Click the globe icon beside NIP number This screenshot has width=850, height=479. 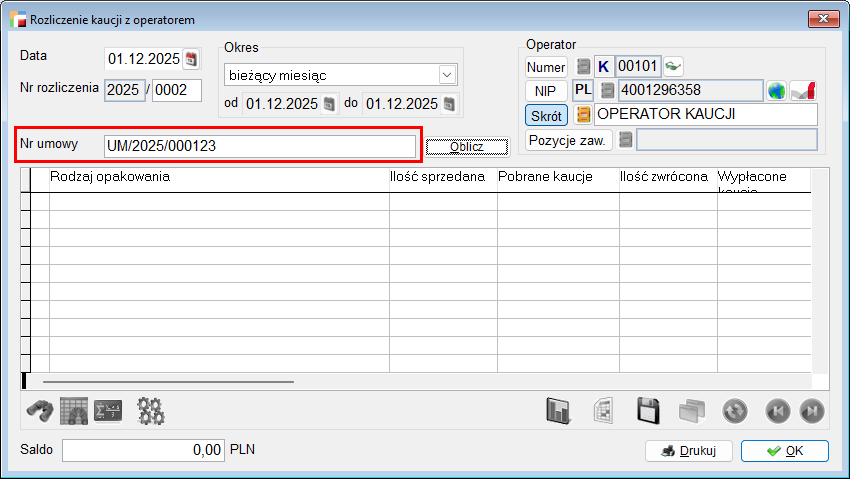(777, 91)
